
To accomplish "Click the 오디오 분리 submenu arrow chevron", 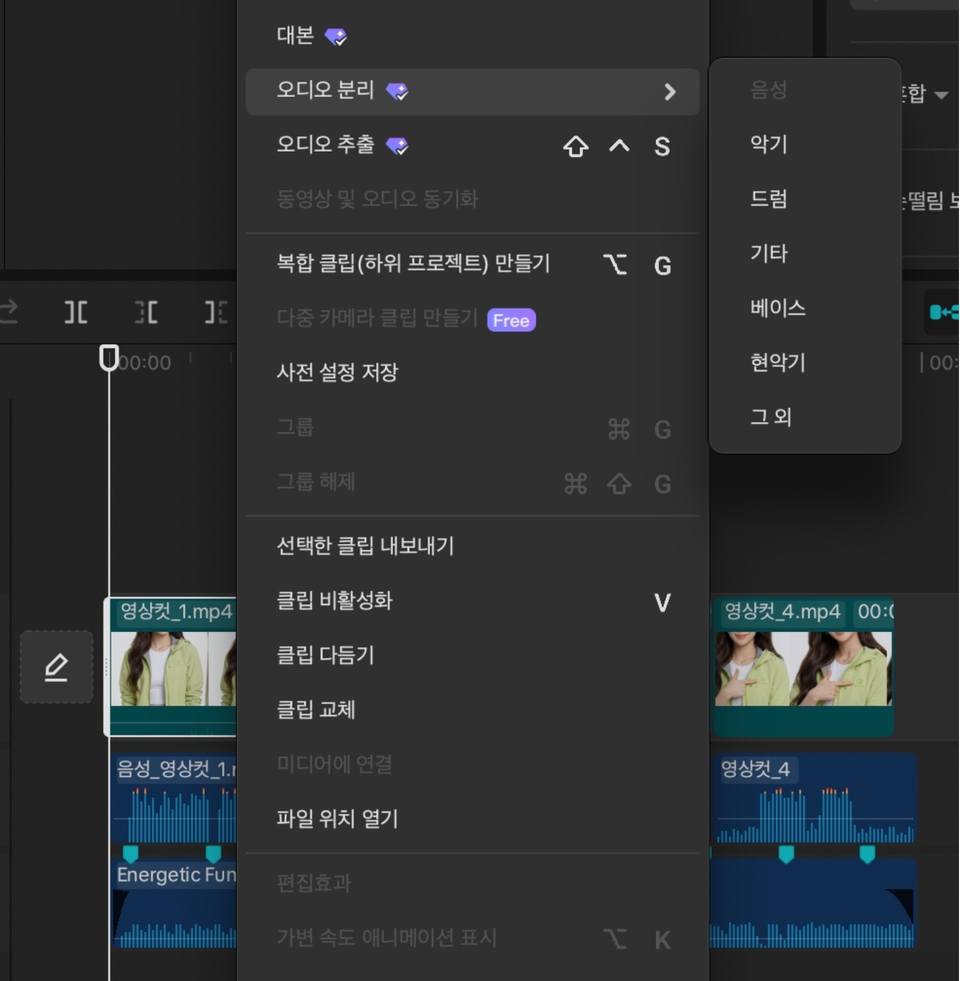I will coord(670,92).
